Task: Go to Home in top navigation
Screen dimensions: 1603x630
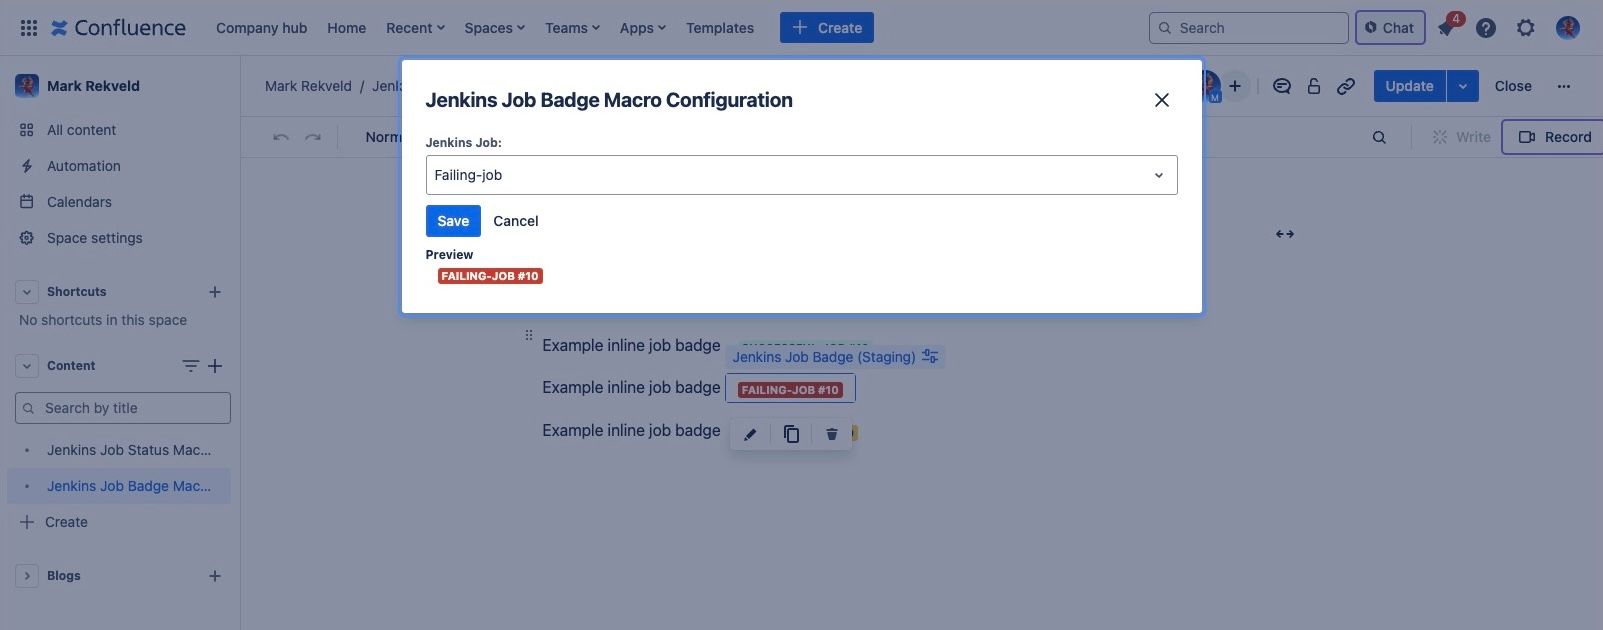Action: click(346, 28)
